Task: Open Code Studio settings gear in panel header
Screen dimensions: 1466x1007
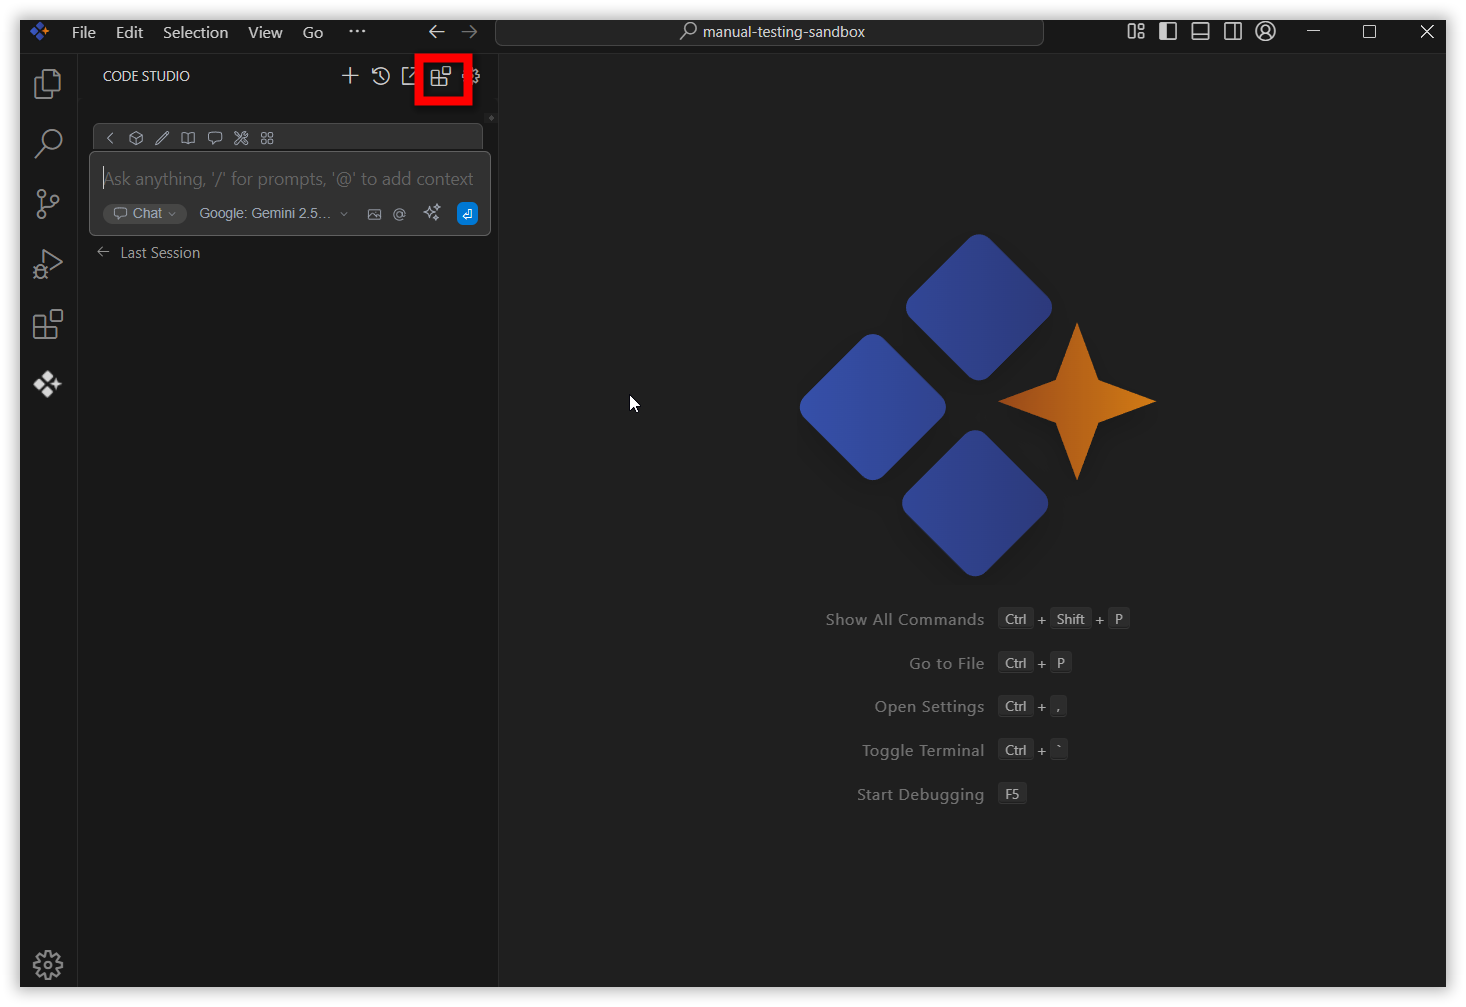Action: (x=472, y=76)
